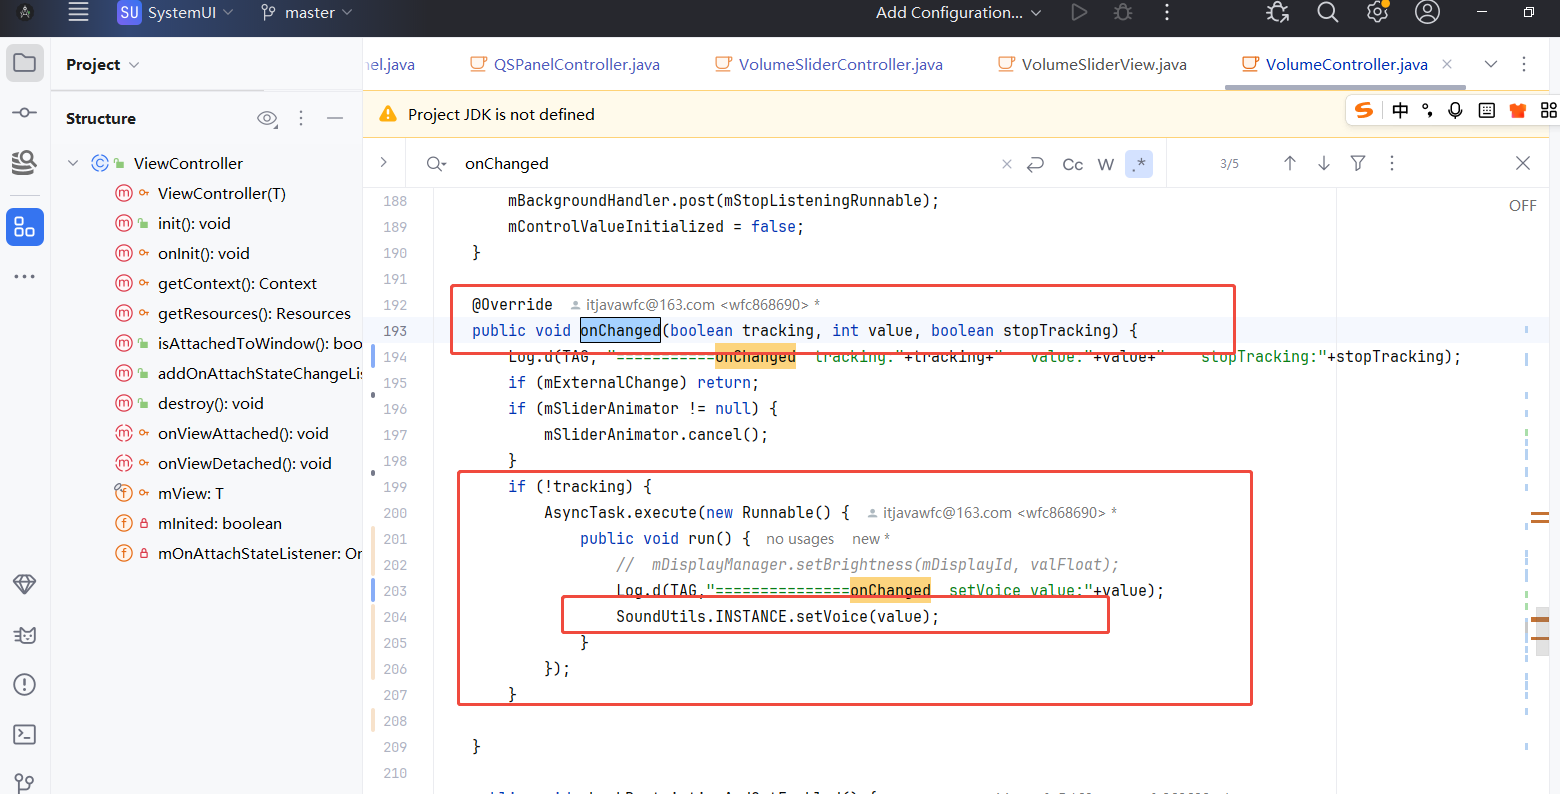Switch to VolumeSliderView.java tab
1560x794 pixels.
[1092, 64]
